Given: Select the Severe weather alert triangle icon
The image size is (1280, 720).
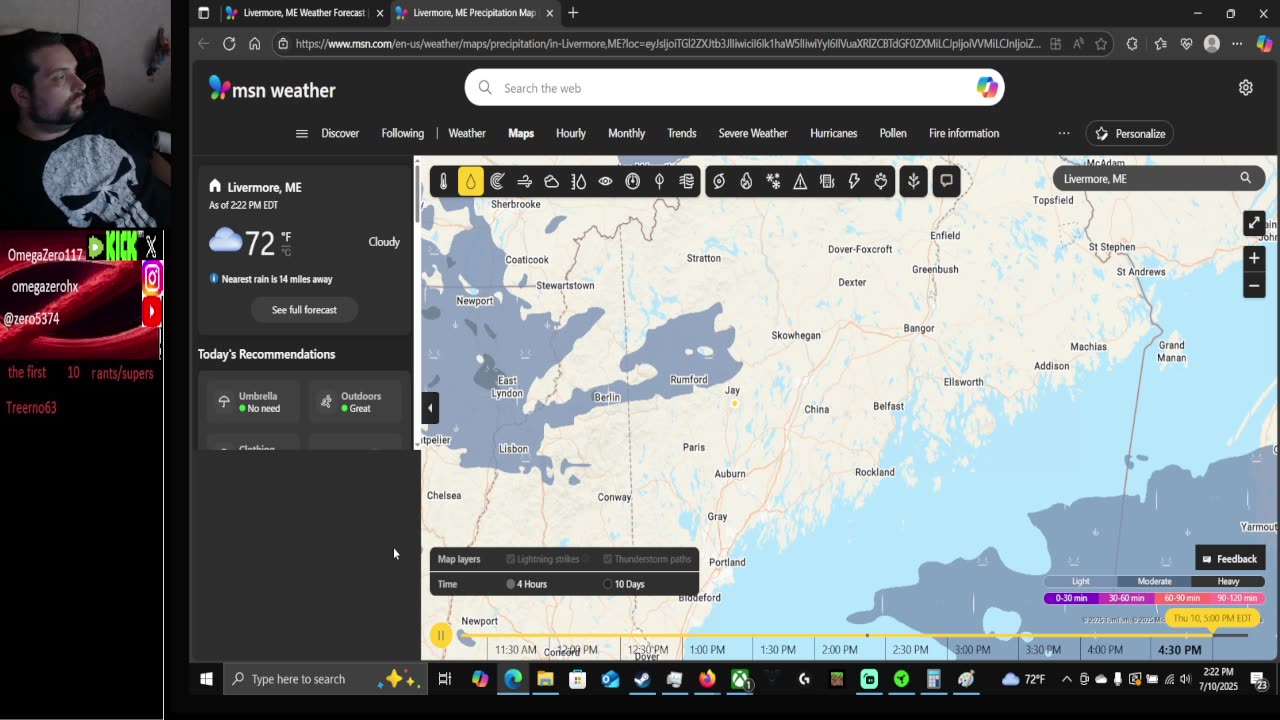Looking at the screenshot, I should point(800,181).
